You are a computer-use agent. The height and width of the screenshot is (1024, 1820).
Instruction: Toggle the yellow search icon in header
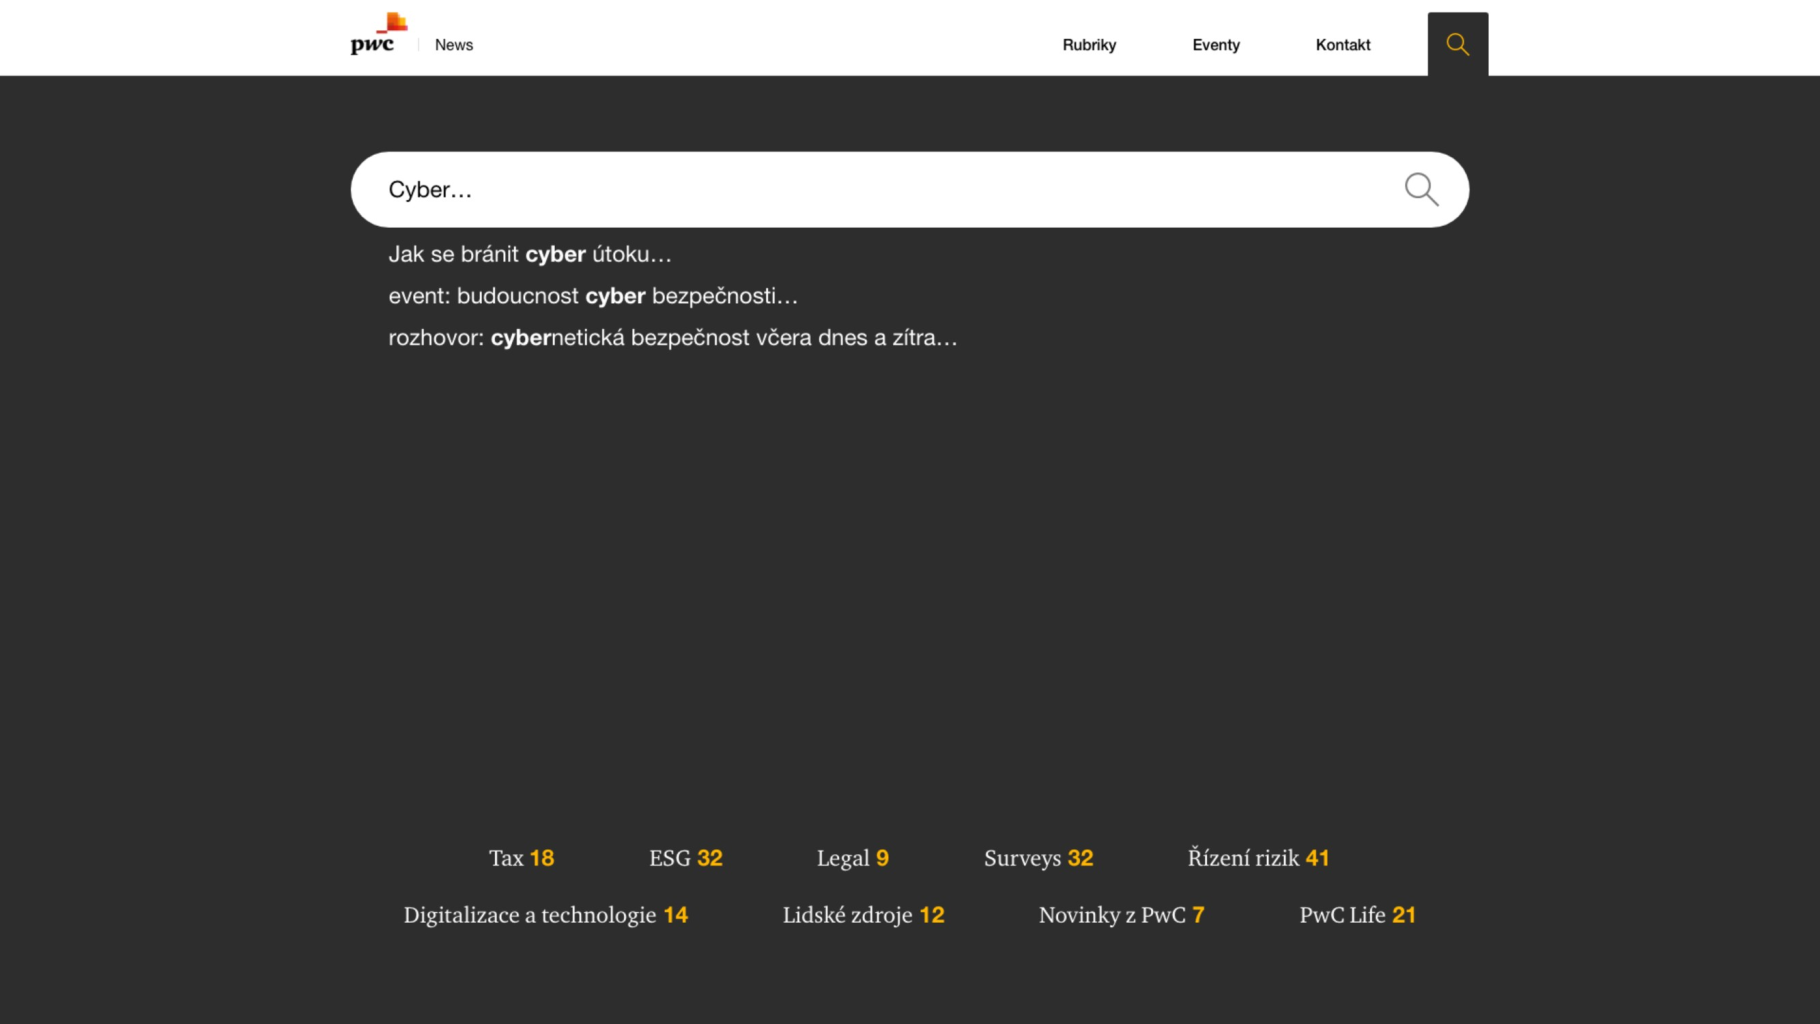click(x=1457, y=44)
